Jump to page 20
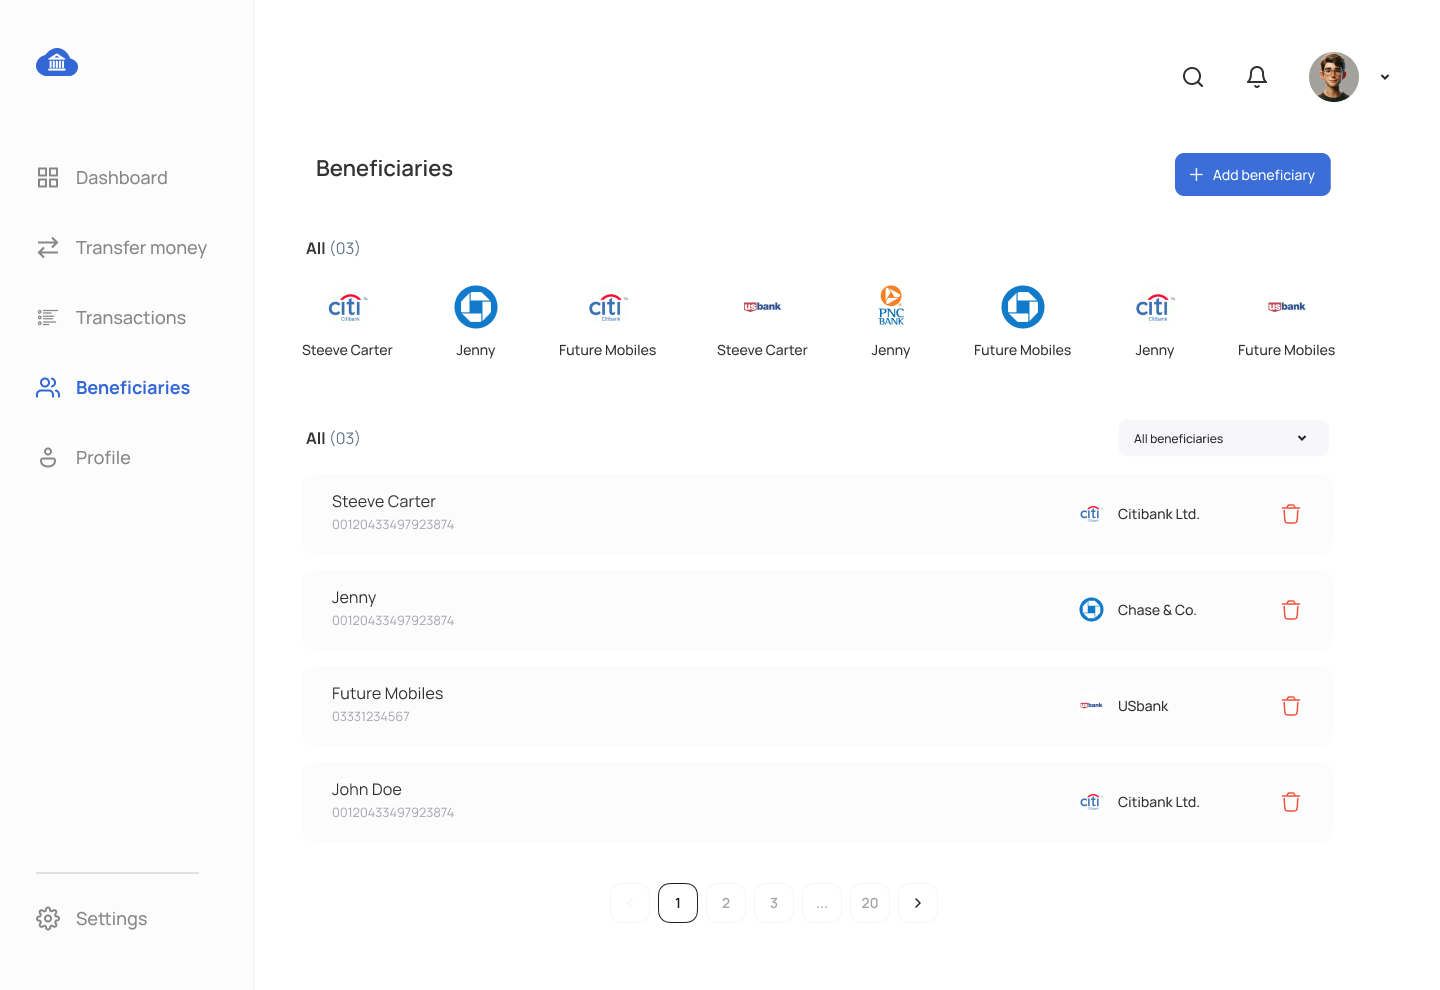The image size is (1440, 990). click(x=870, y=903)
